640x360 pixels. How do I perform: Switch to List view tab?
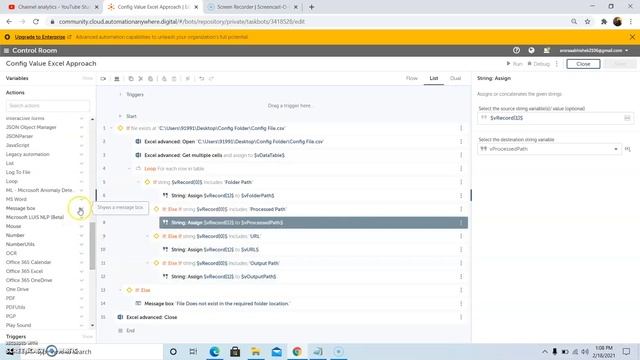coord(433,78)
